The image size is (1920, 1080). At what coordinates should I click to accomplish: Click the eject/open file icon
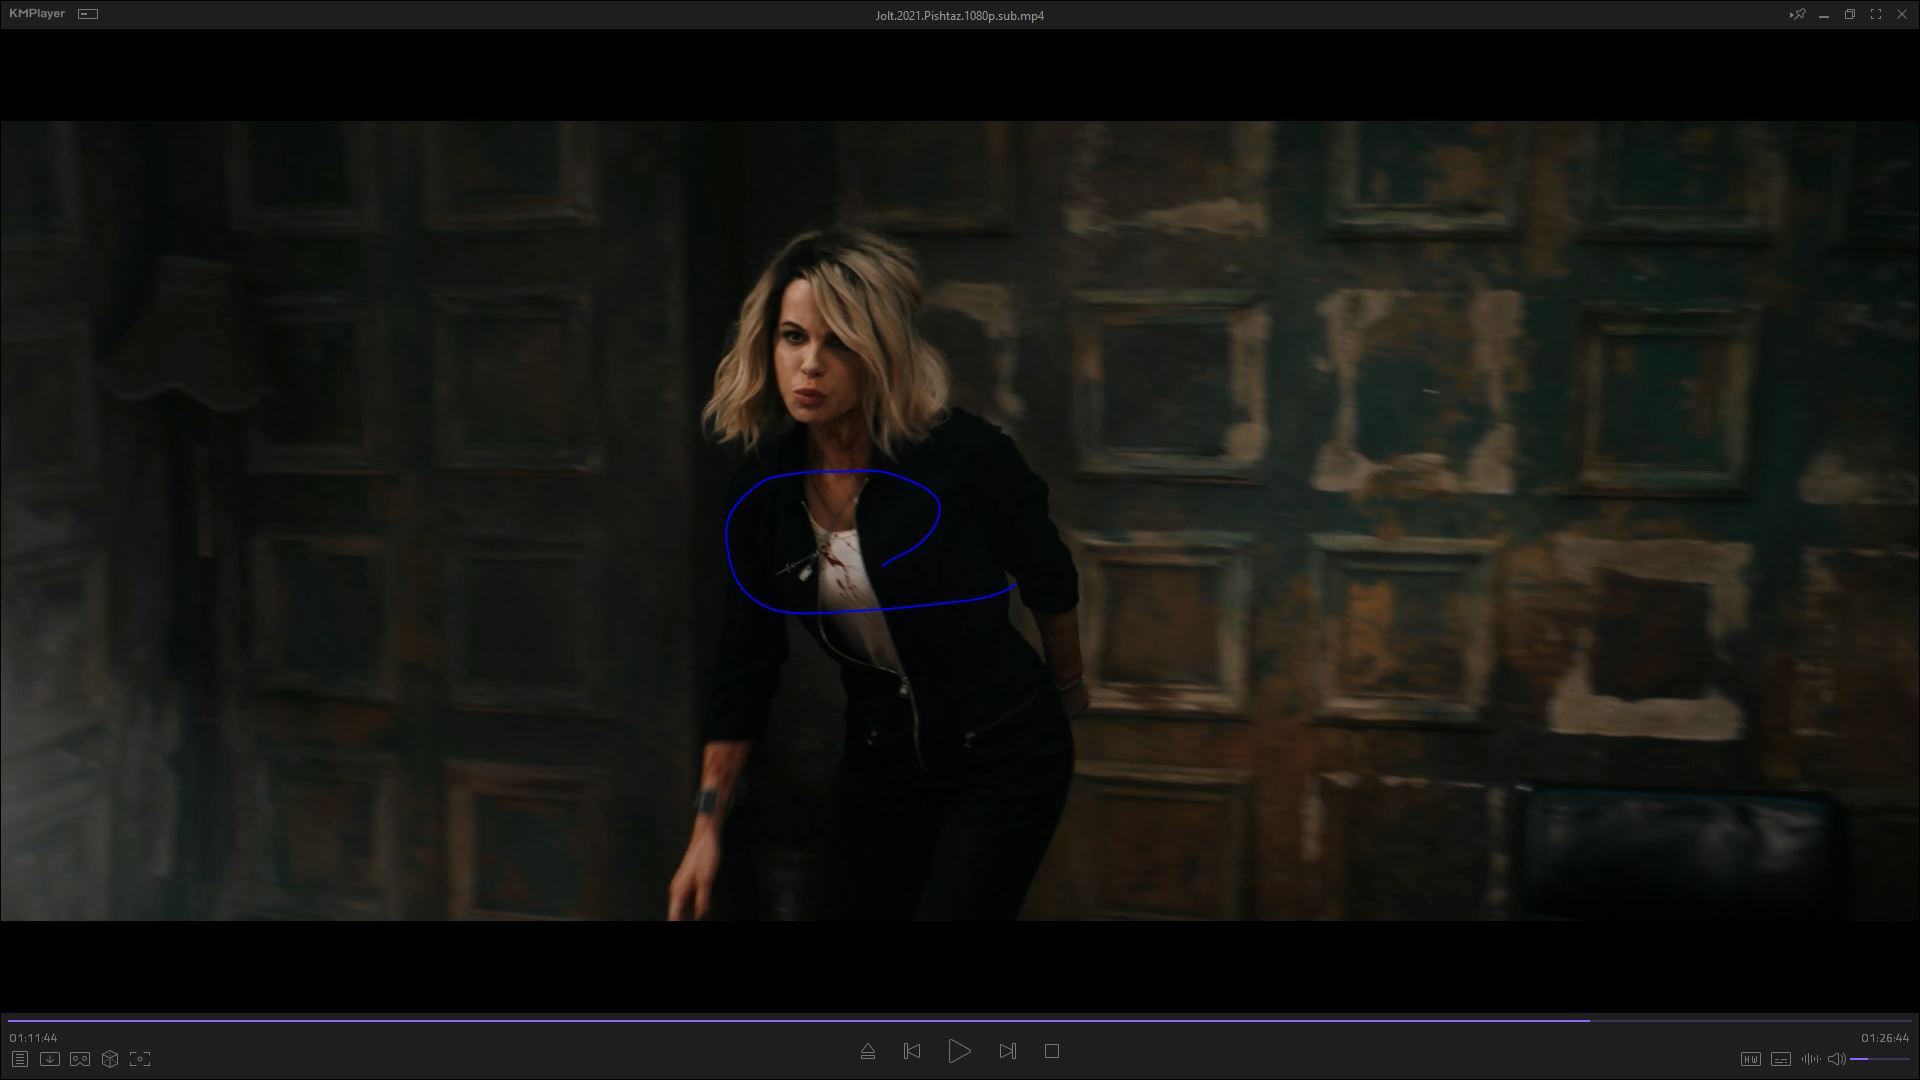pyautogui.click(x=868, y=1052)
